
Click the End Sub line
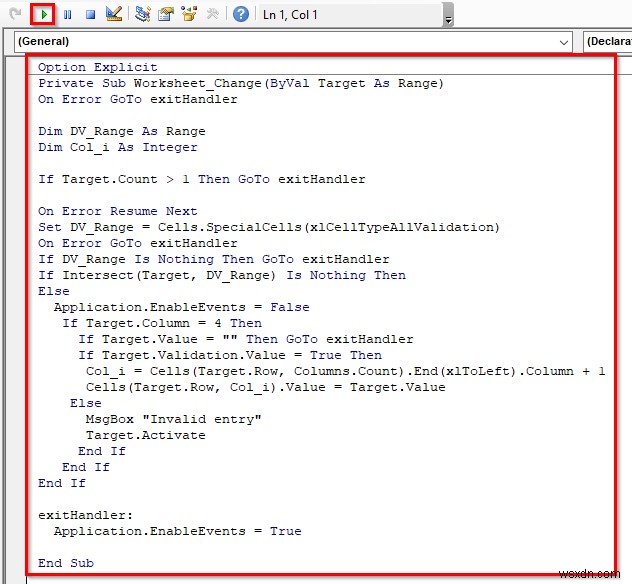point(66,563)
